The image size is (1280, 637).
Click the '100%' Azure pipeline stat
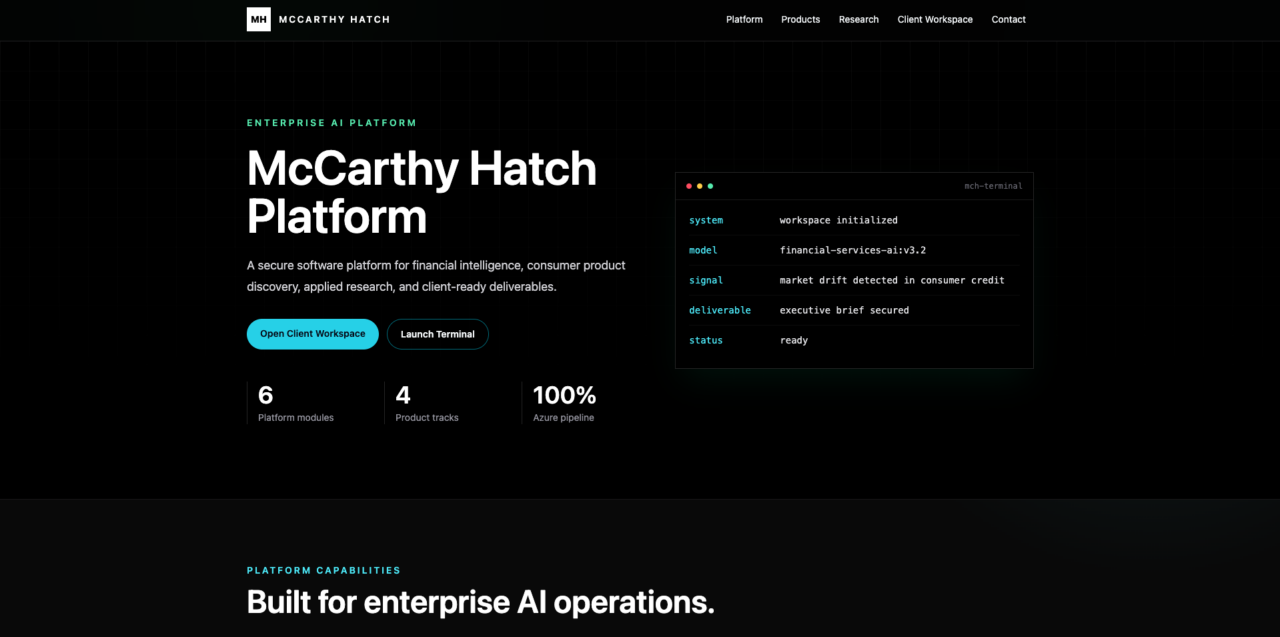tap(565, 395)
